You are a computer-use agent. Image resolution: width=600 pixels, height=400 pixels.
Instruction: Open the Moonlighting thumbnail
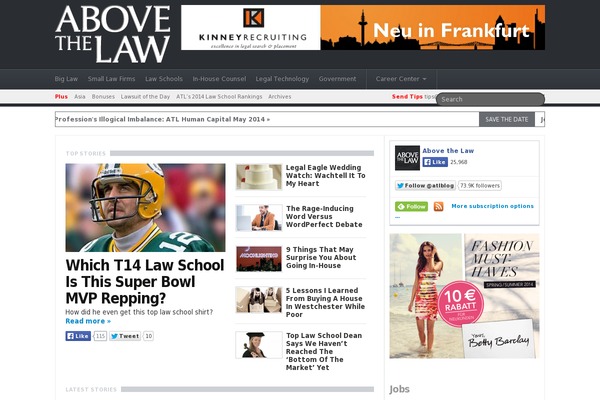click(259, 259)
